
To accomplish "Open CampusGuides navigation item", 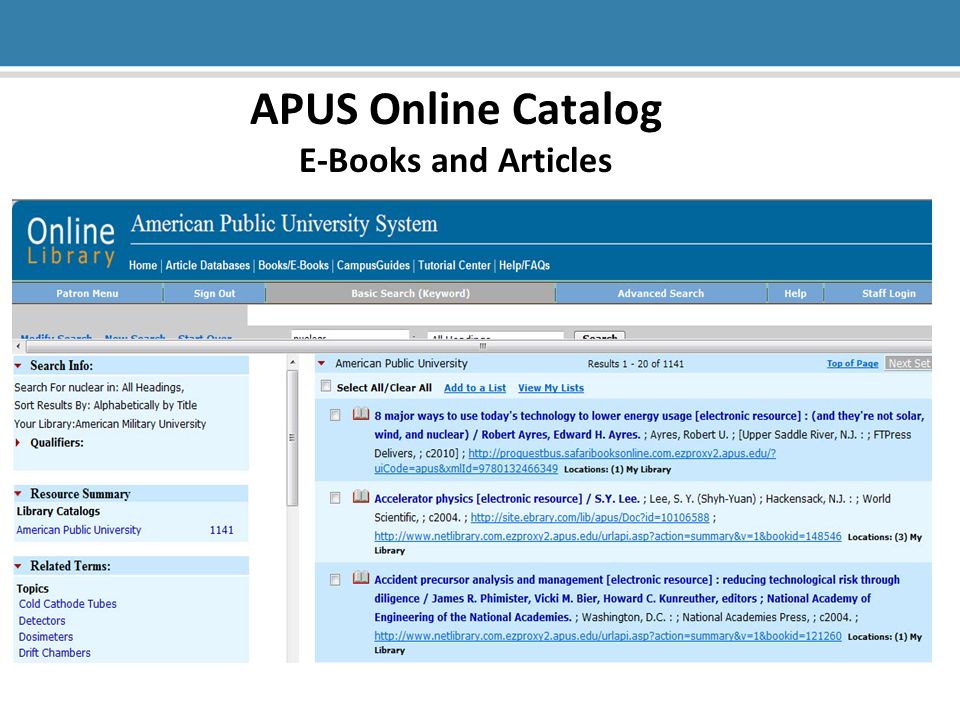I will point(373,265).
